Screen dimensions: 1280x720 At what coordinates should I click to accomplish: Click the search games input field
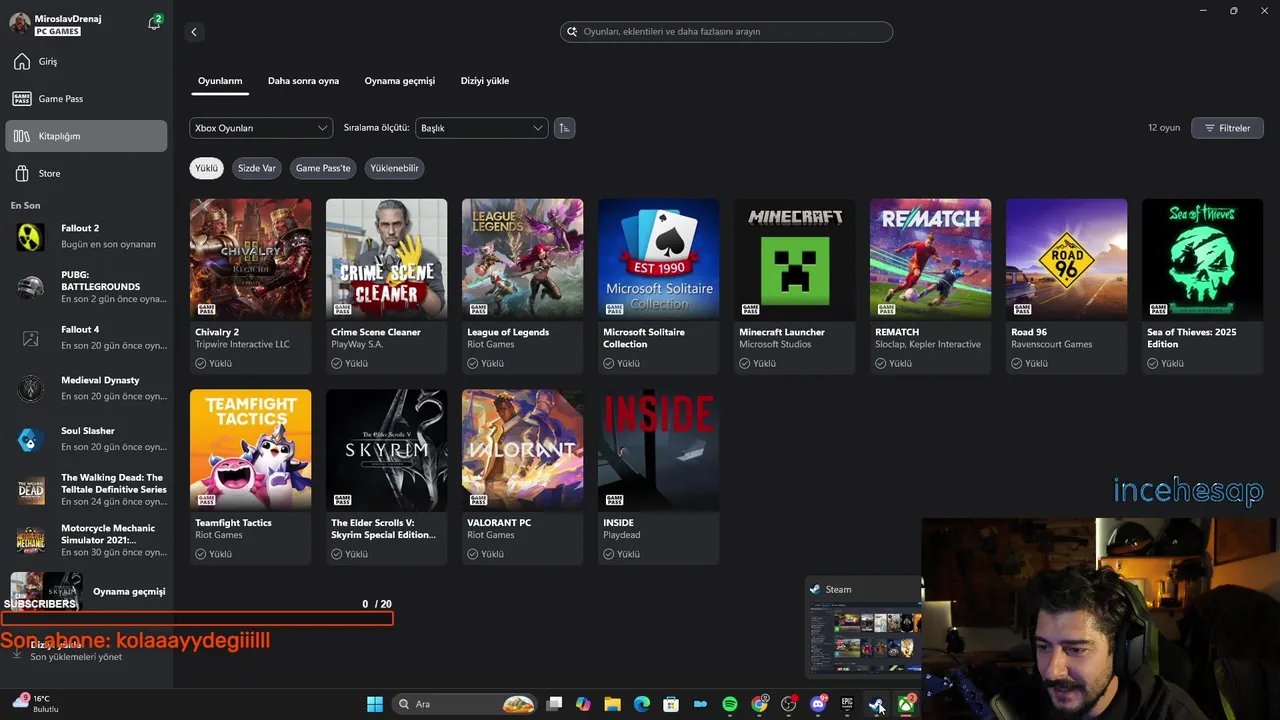click(x=726, y=32)
